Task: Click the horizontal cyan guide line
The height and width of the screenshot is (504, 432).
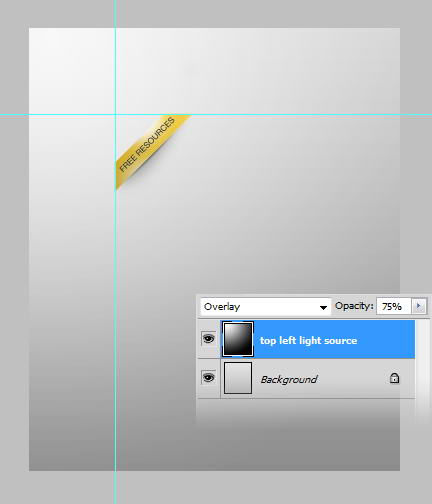Action: click(x=267, y=115)
